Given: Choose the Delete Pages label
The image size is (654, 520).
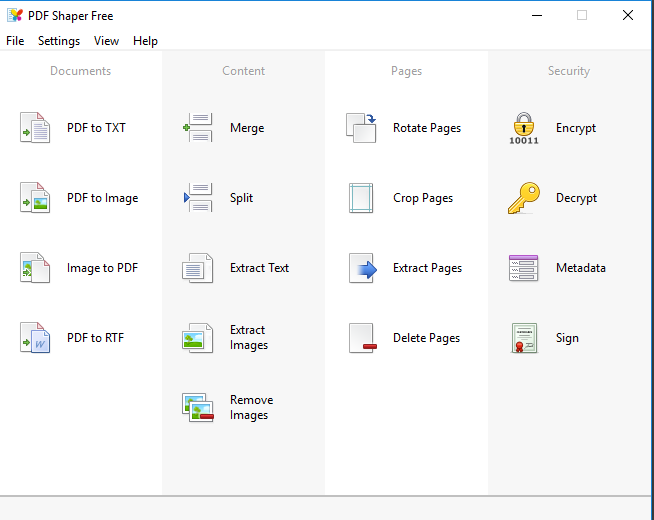Looking at the screenshot, I should (427, 338).
